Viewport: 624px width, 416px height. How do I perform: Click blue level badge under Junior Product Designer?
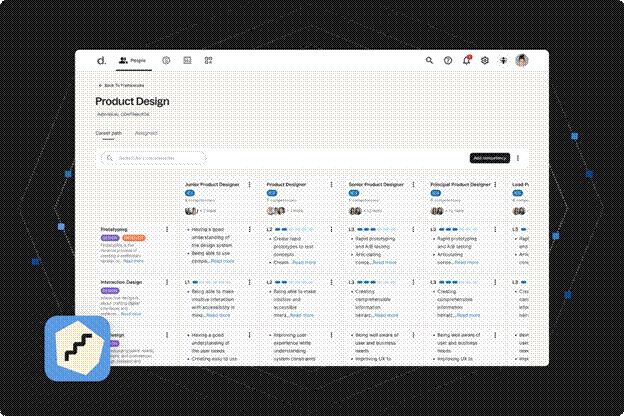(190, 193)
